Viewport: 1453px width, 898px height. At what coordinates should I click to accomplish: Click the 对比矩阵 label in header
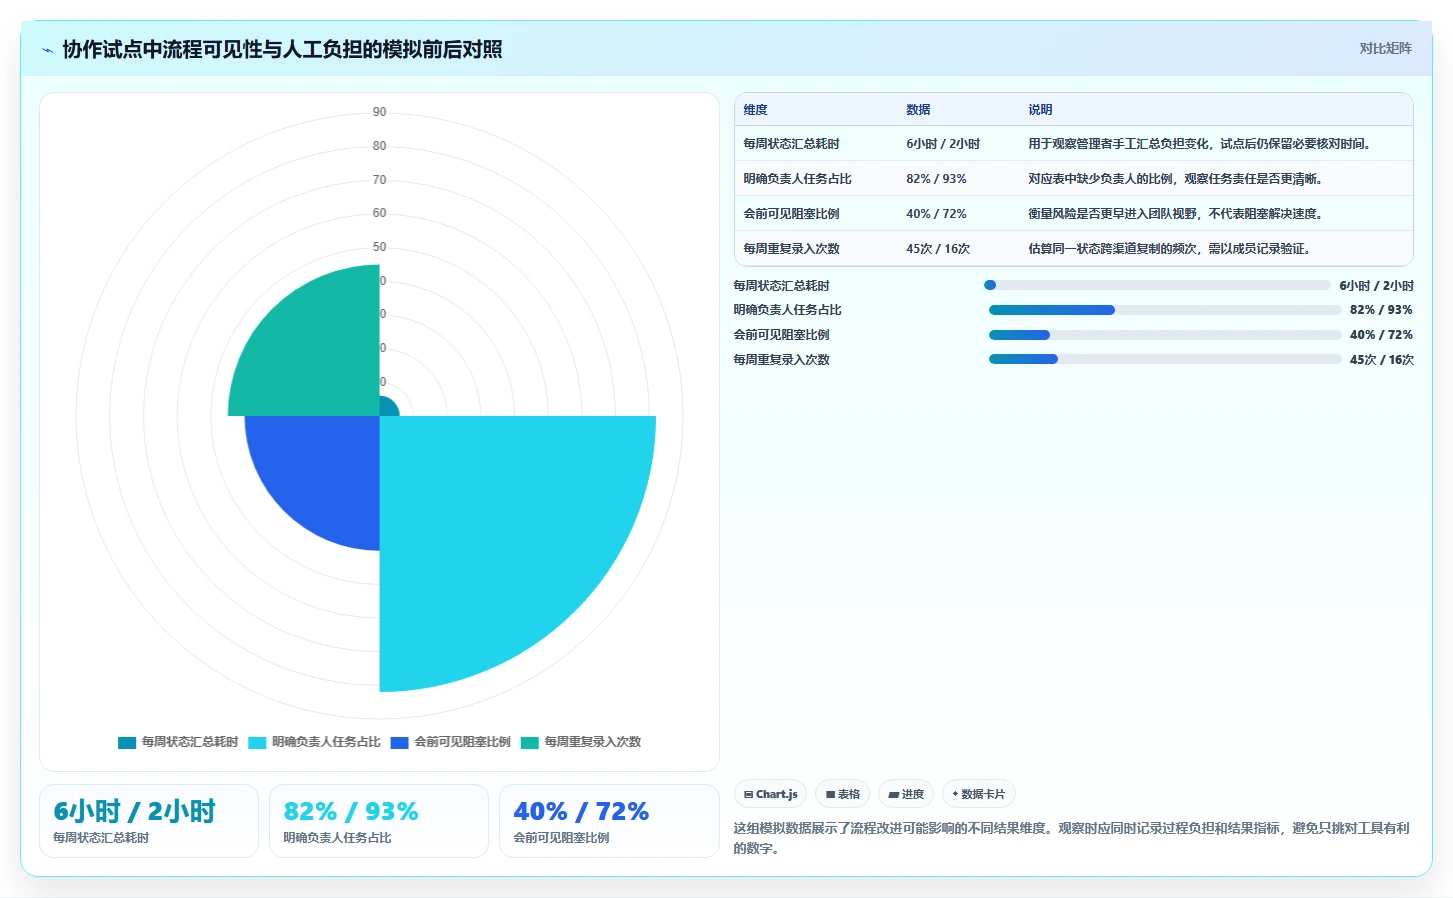click(1385, 48)
